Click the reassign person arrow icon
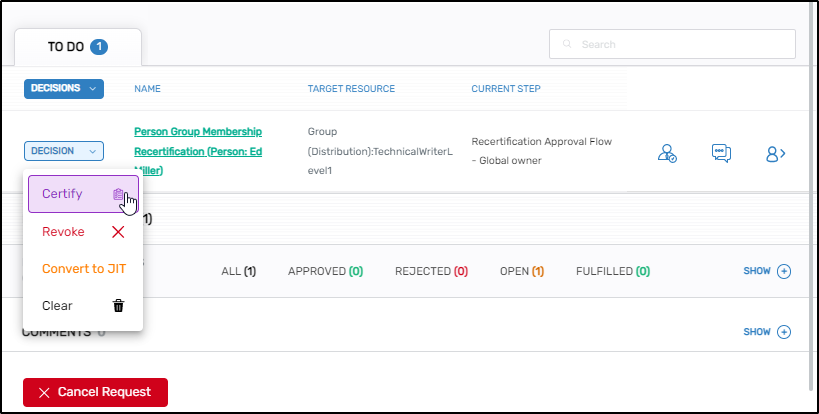The width and height of the screenshot is (819, 414). pos(775,153)
